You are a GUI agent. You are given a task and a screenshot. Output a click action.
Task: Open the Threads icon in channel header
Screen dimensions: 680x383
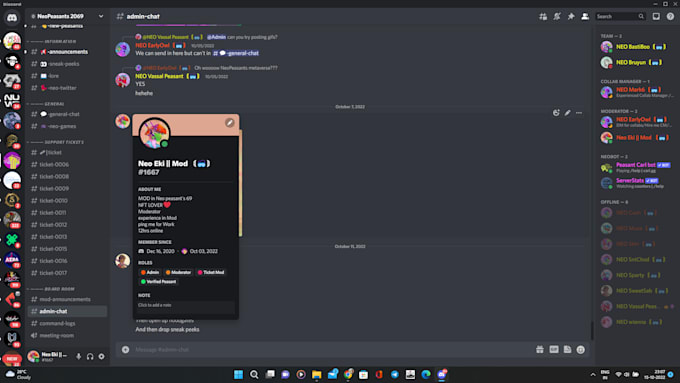coord(543,16)
